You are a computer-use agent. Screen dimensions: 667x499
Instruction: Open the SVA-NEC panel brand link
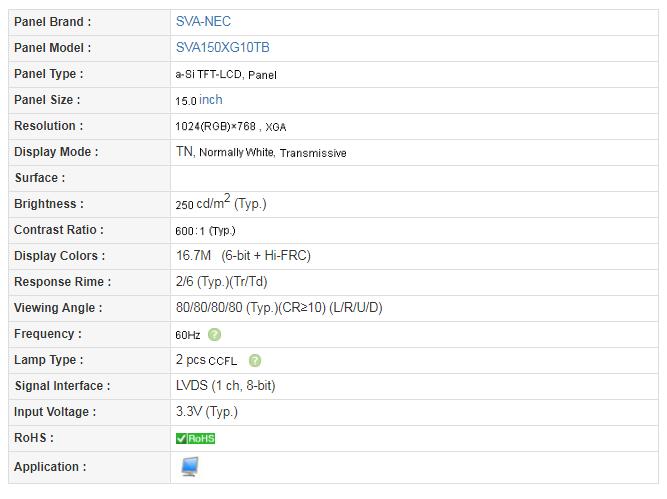coord(203,21)
